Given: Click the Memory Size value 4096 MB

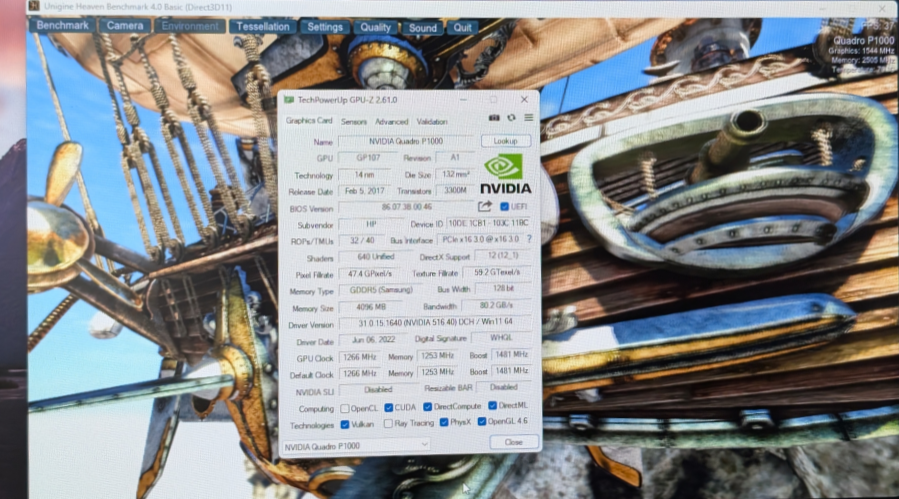Looking at the screenshot, I should [x=370, y=307].
